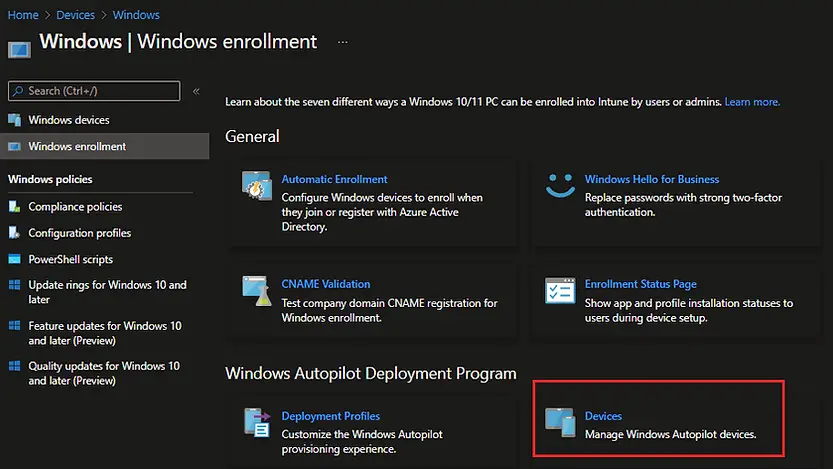Click the Configuration profiles icon

click(x=14, y=233)
